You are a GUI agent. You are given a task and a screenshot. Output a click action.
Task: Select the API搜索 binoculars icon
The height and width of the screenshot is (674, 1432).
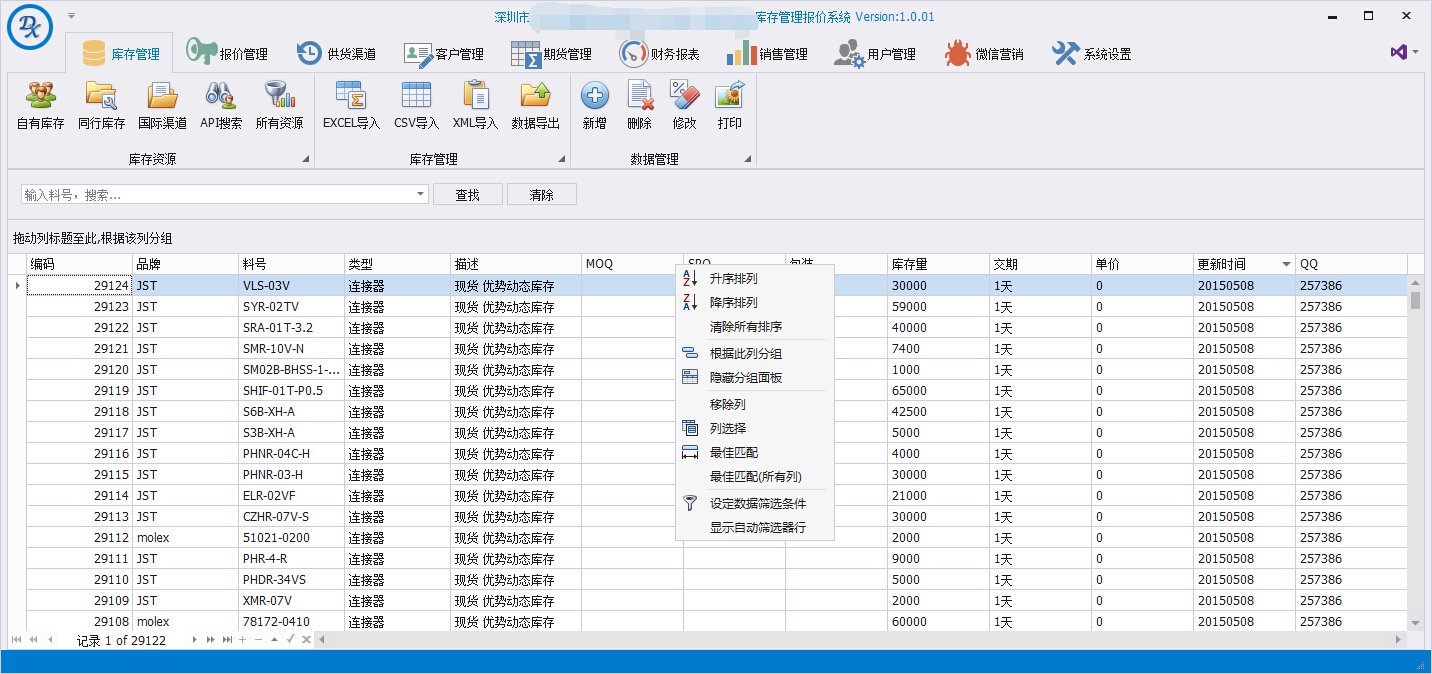click(x=220, y=97)
